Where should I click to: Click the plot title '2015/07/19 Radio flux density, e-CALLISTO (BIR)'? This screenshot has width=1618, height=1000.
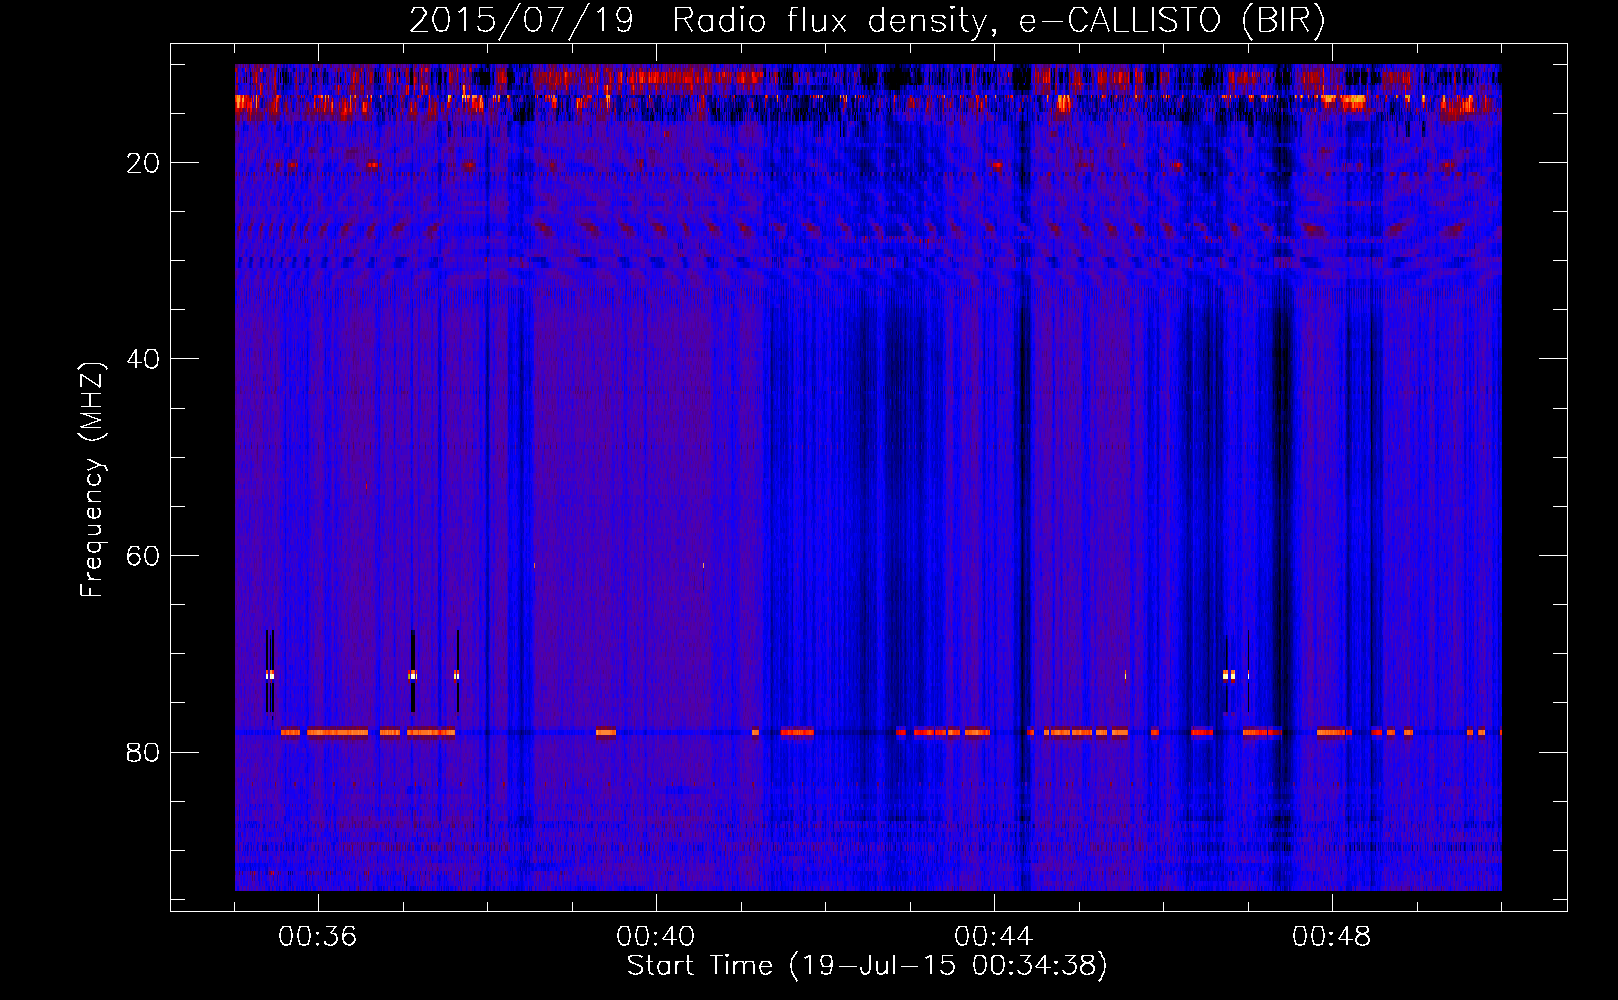point(867,20)
